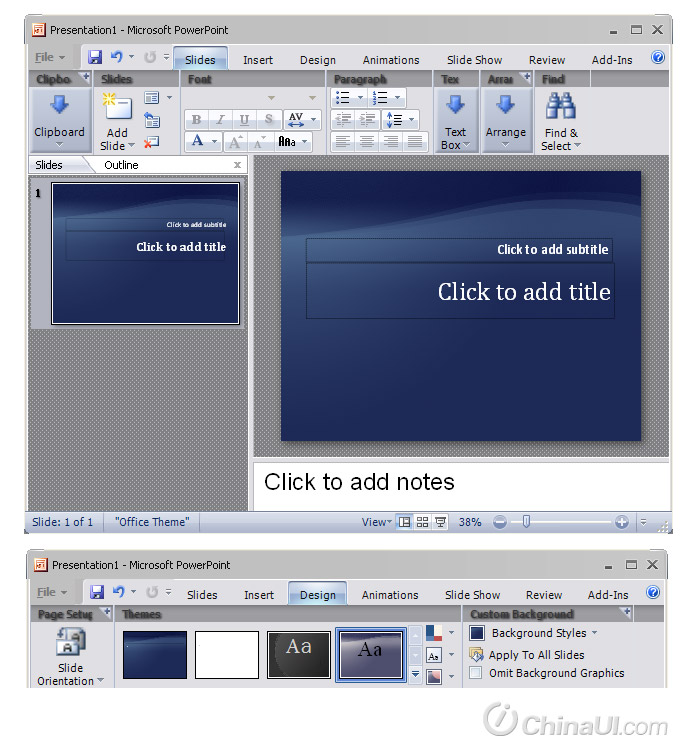Click Save icon in top window toolbar
699x745 pixels.
click(x=95, y=57)
